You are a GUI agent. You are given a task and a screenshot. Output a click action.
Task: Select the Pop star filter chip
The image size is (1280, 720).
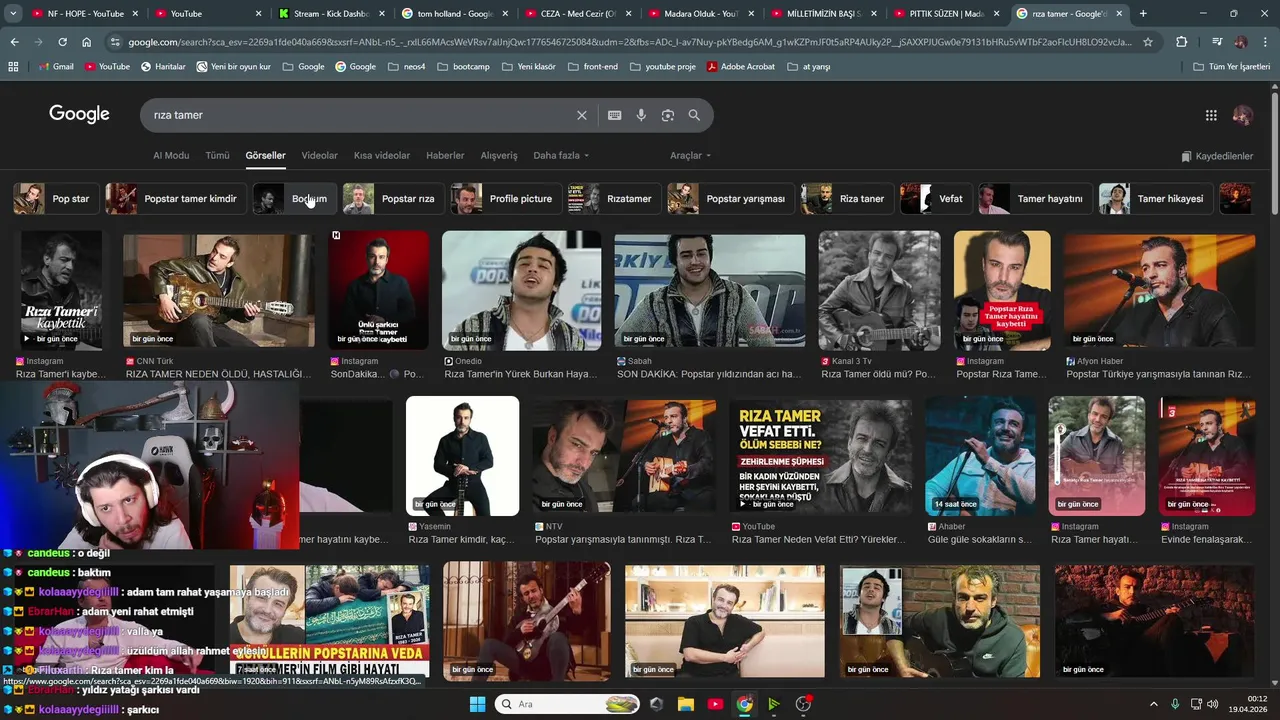pyautogui.click(x=55, y=199)
